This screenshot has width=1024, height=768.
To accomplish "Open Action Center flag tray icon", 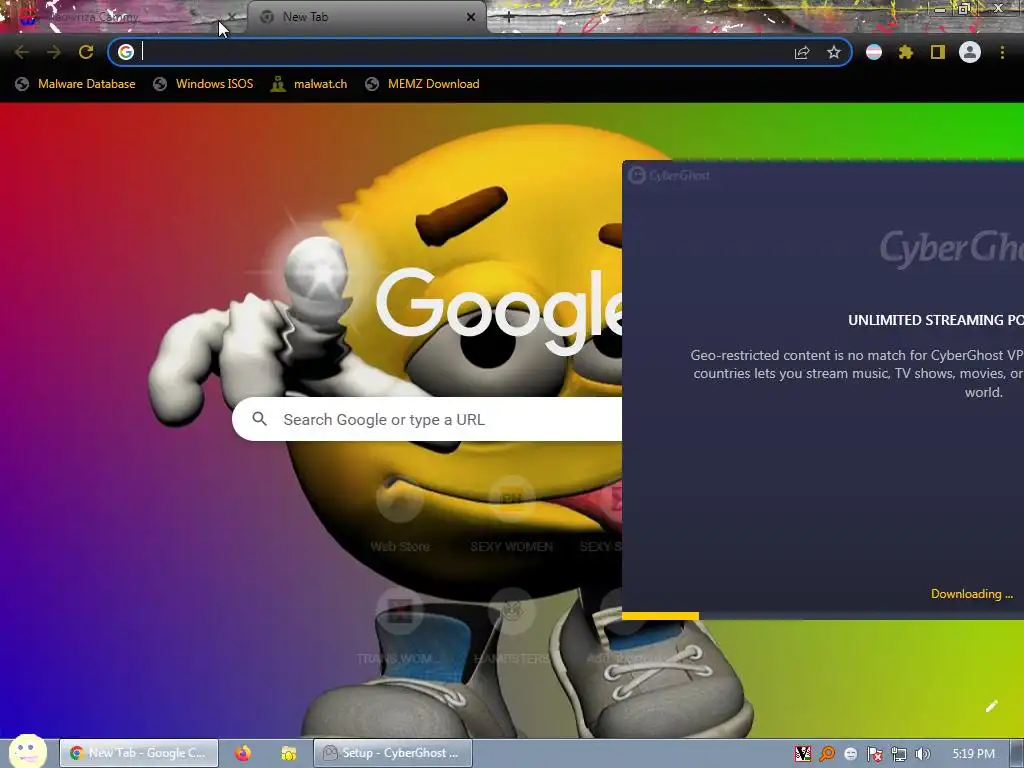I will (x=874, y=754).
